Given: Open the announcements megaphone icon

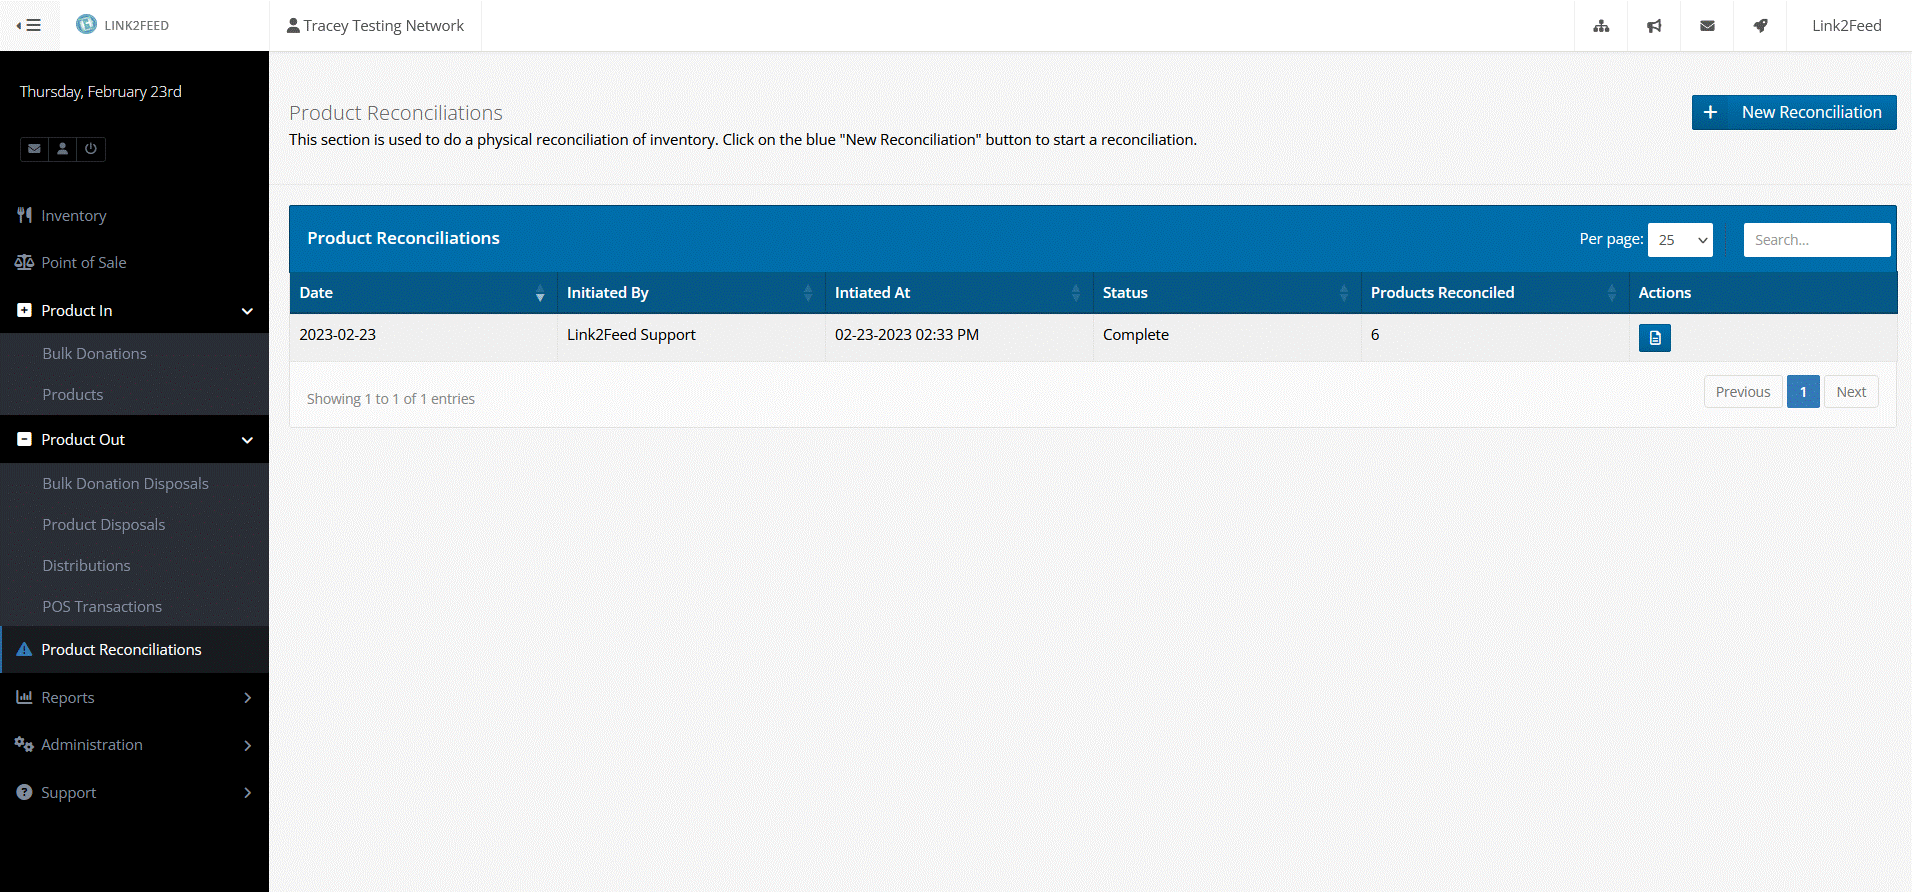Looking at the screenshot, I should coord(1654,26).
